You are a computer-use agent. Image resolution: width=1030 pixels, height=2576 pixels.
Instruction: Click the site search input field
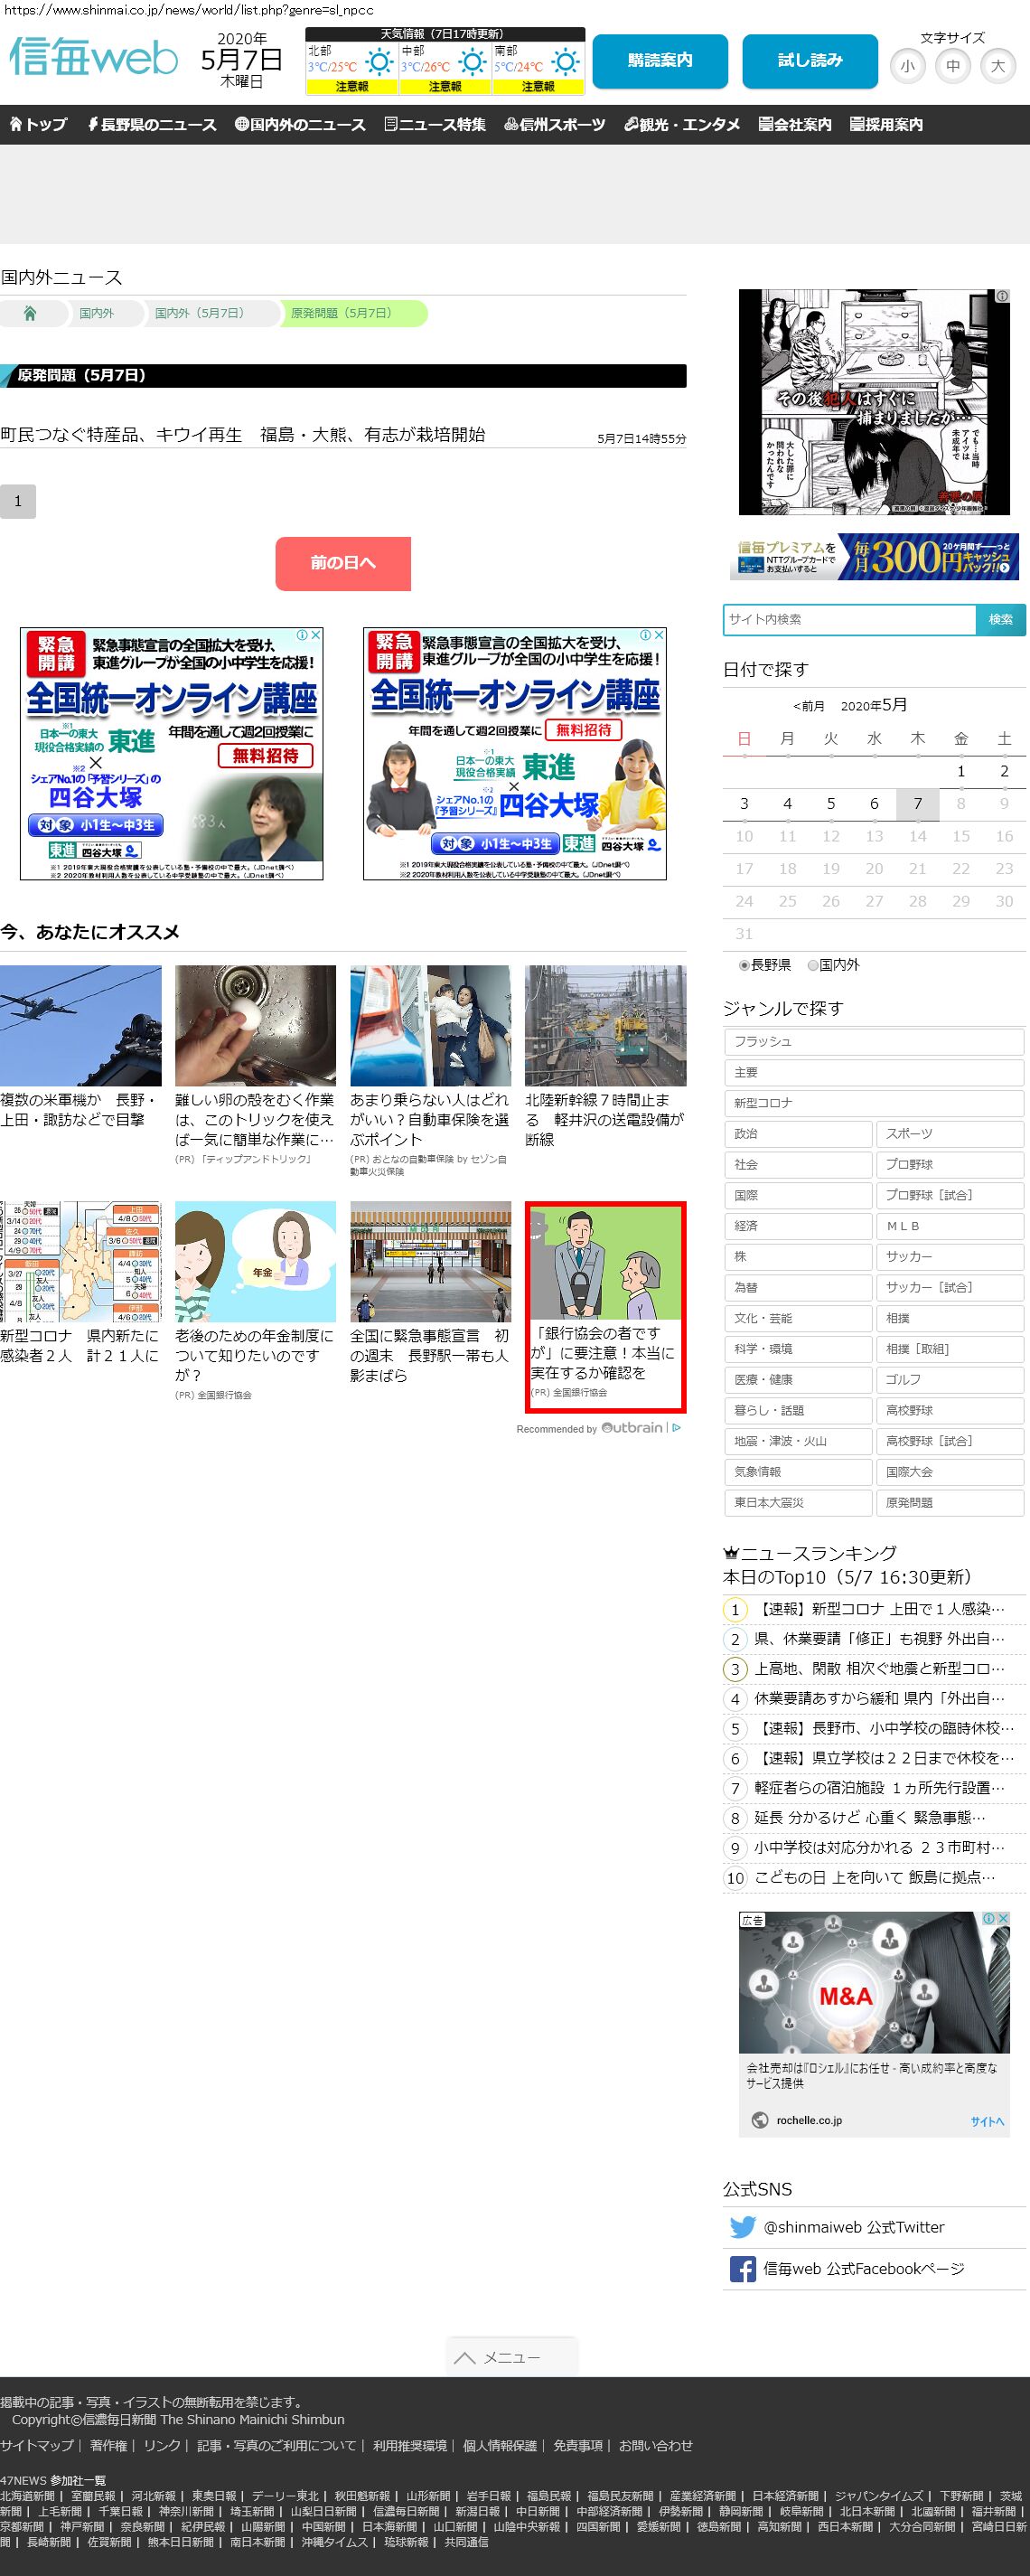(849, 619)
